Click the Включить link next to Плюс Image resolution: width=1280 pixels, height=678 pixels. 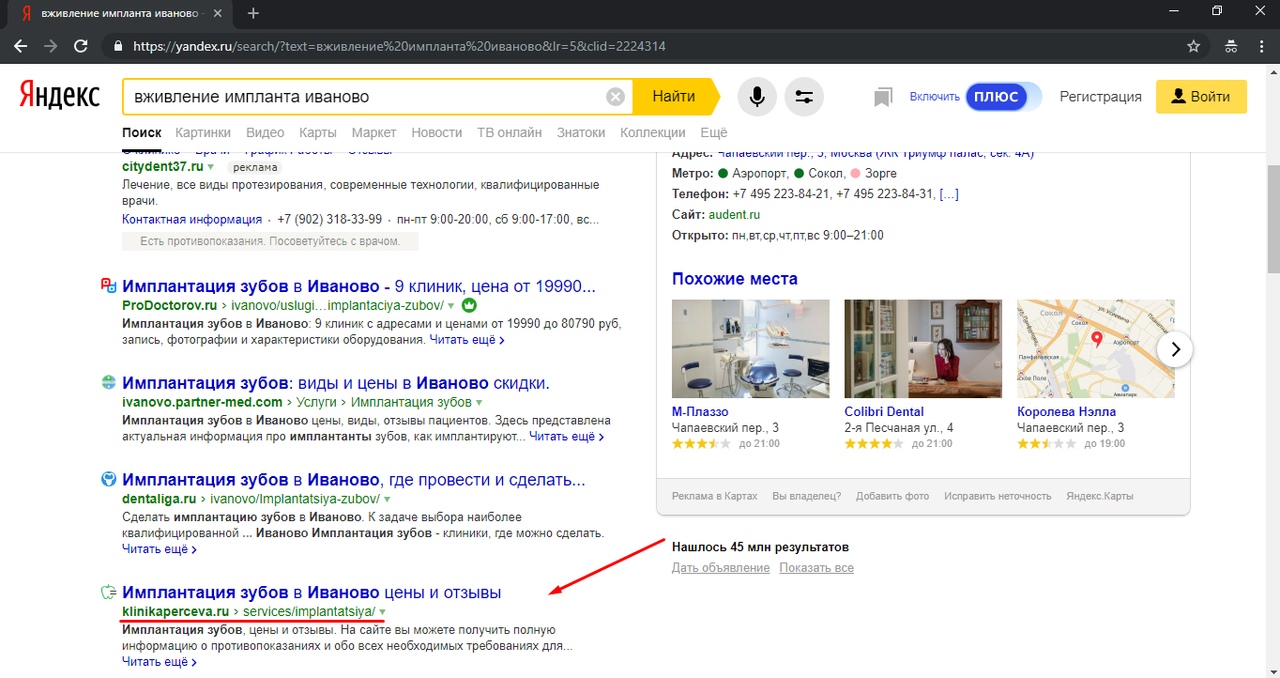pyautogui.click(x=934, y=97)
